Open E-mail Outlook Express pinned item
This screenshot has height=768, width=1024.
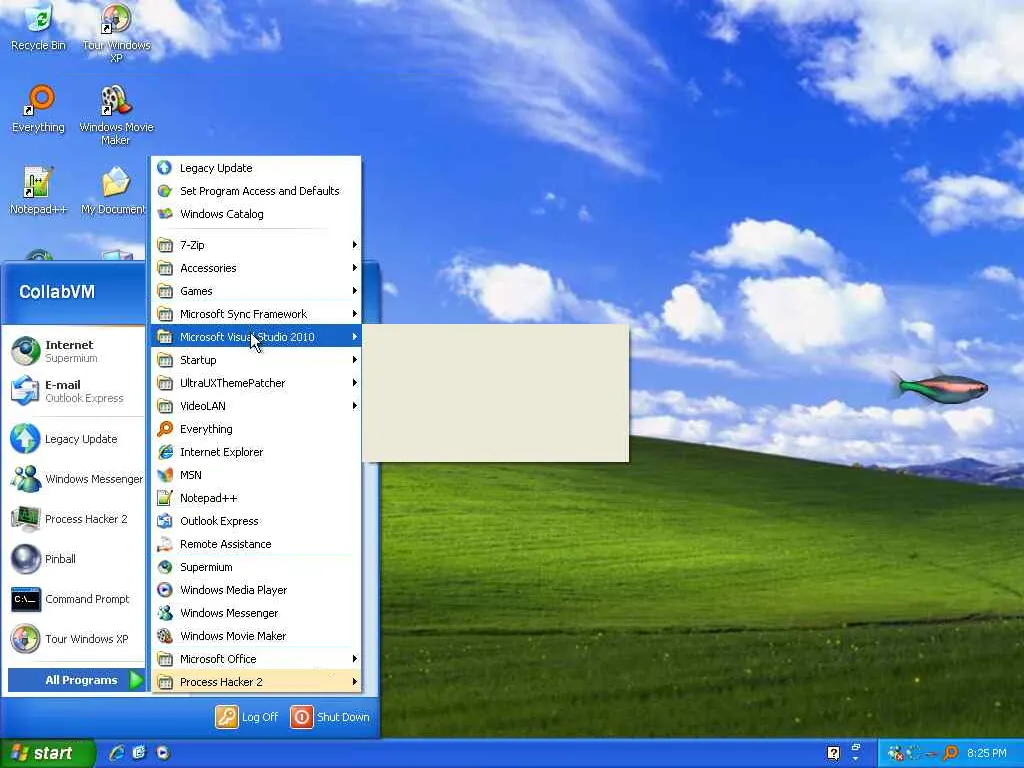click(75, 391)
